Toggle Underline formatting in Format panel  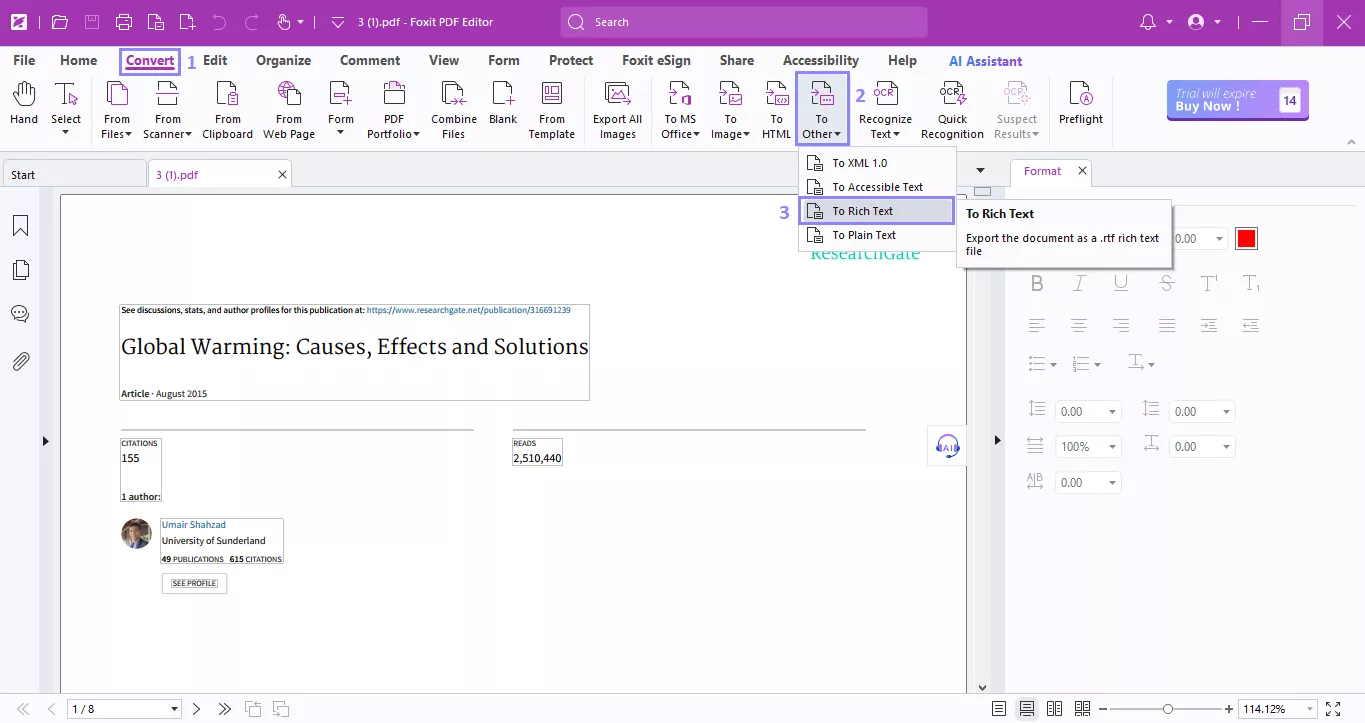coord(1121,284)
